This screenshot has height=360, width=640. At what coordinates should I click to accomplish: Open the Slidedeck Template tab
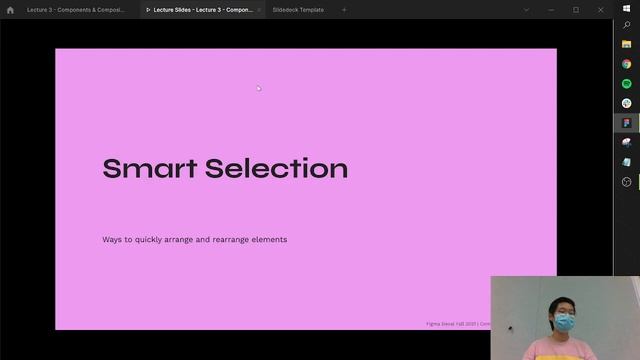(x=298, y=10)
